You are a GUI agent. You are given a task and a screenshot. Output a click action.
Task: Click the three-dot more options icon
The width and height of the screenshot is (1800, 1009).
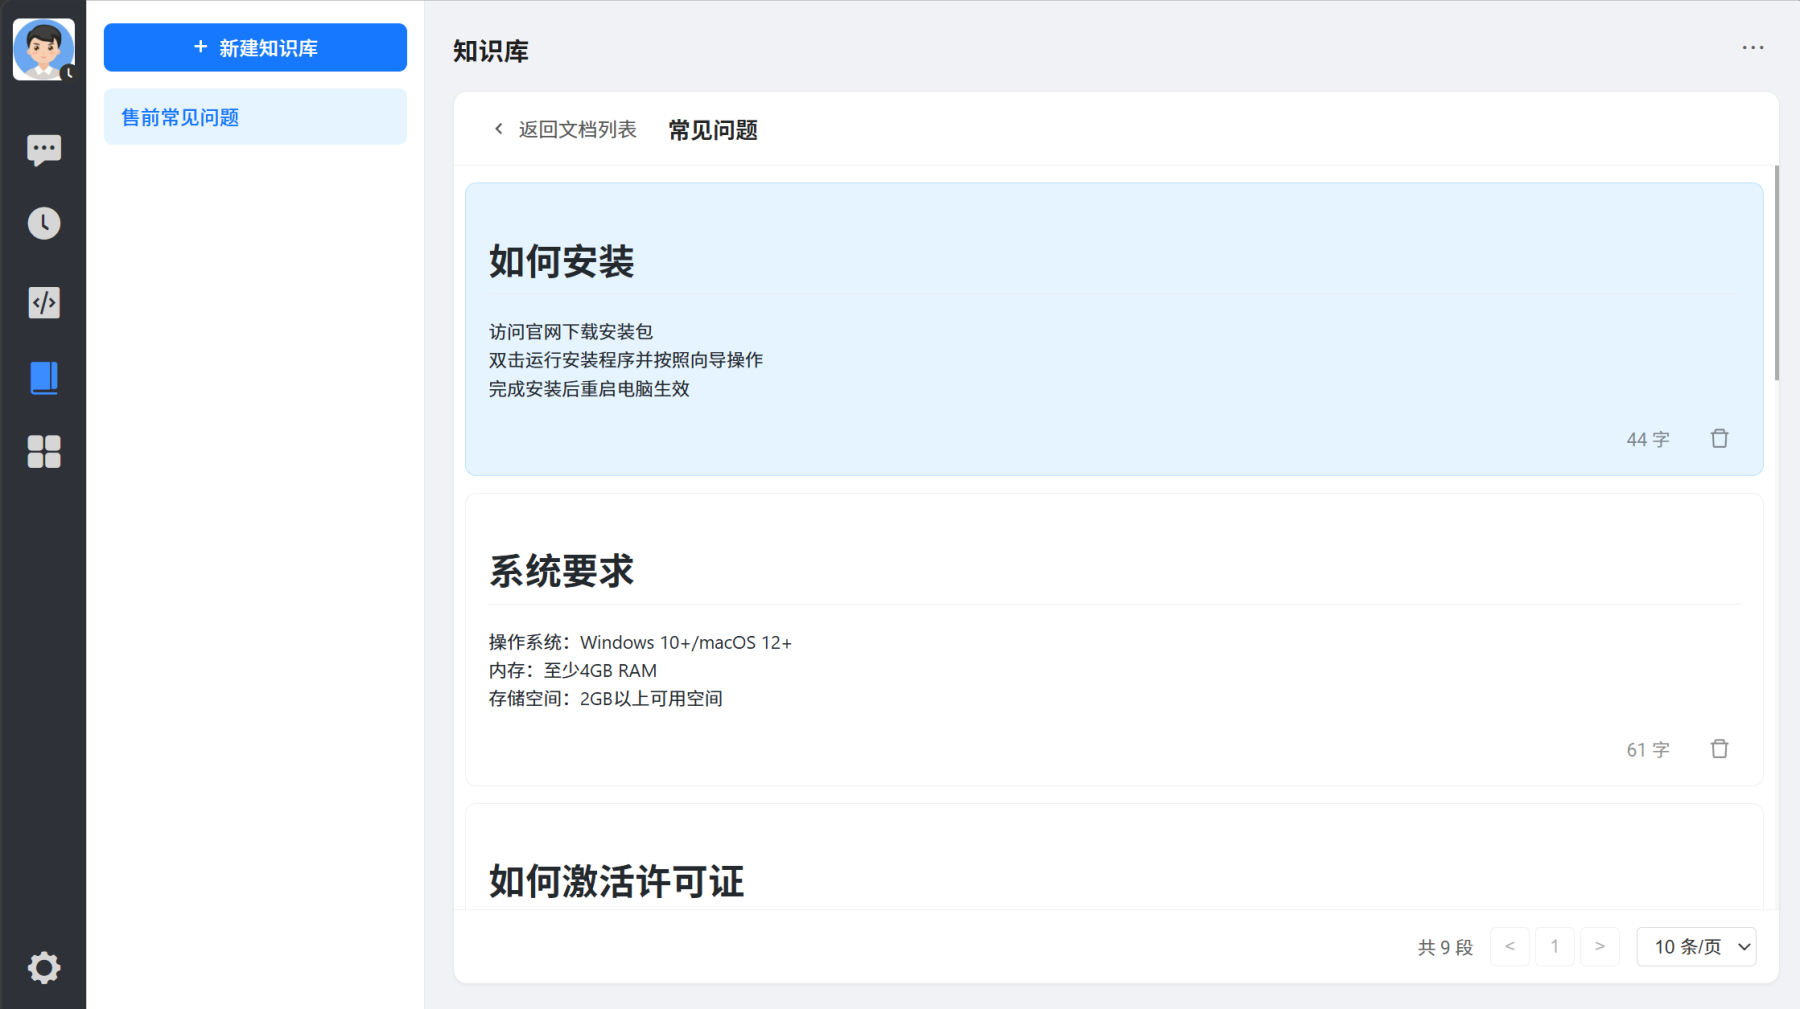[1752, 48]
